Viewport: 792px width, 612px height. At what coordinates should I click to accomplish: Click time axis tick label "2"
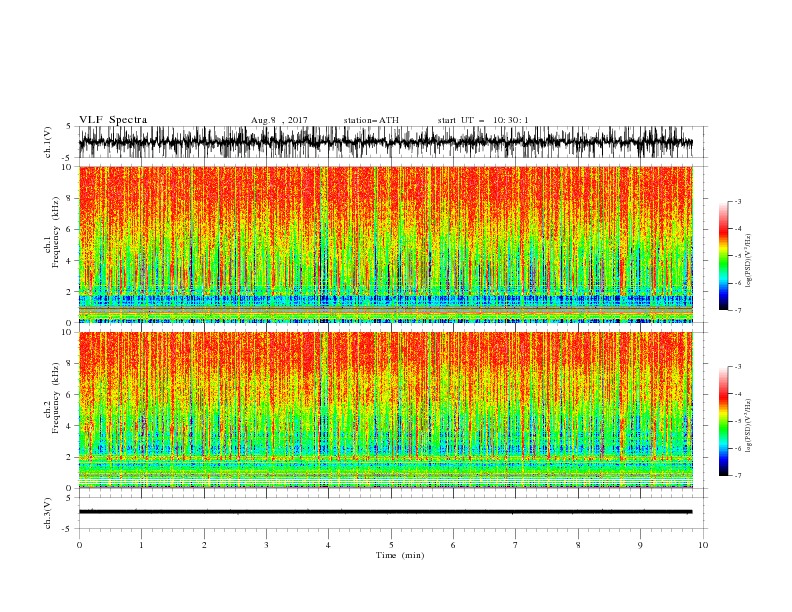[204, 545]
